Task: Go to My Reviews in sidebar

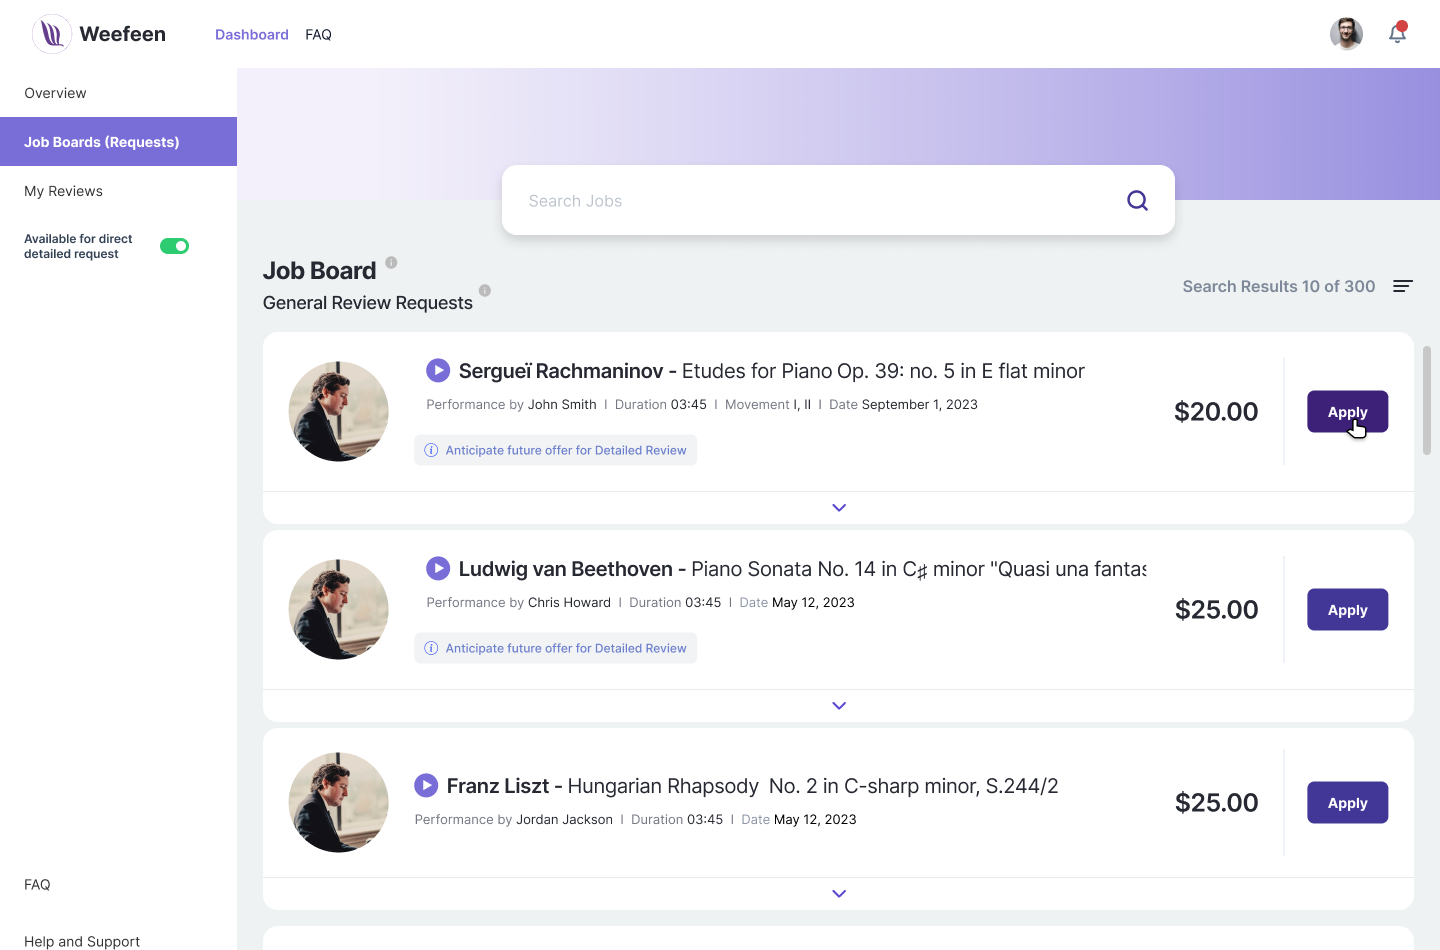Action: pos(63,191)
